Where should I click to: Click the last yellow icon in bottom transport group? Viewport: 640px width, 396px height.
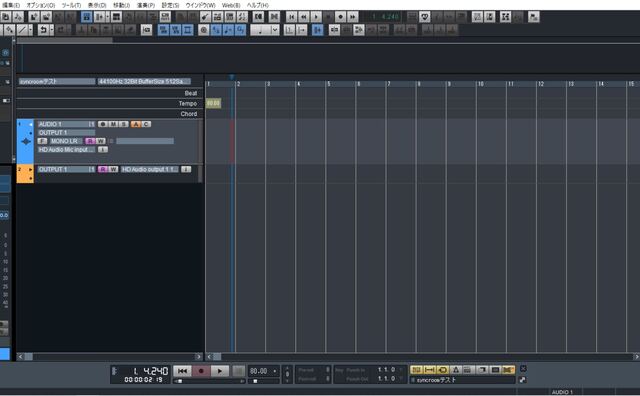click(508, 369)
